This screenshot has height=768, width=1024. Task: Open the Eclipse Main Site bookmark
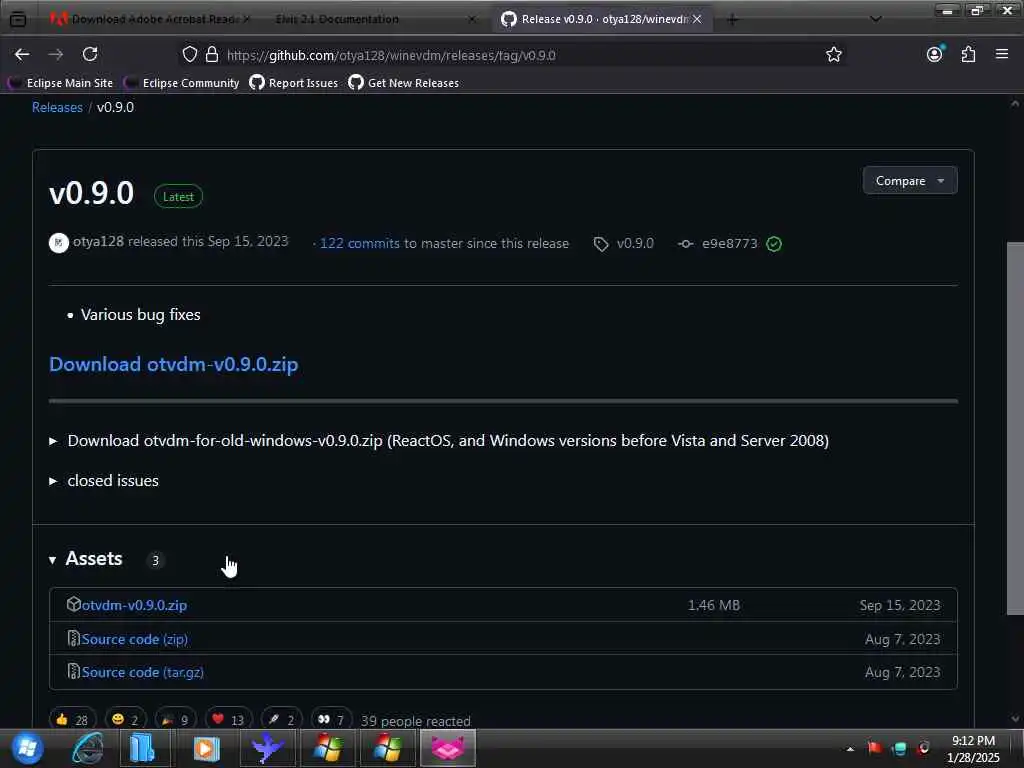click(61, 83)
